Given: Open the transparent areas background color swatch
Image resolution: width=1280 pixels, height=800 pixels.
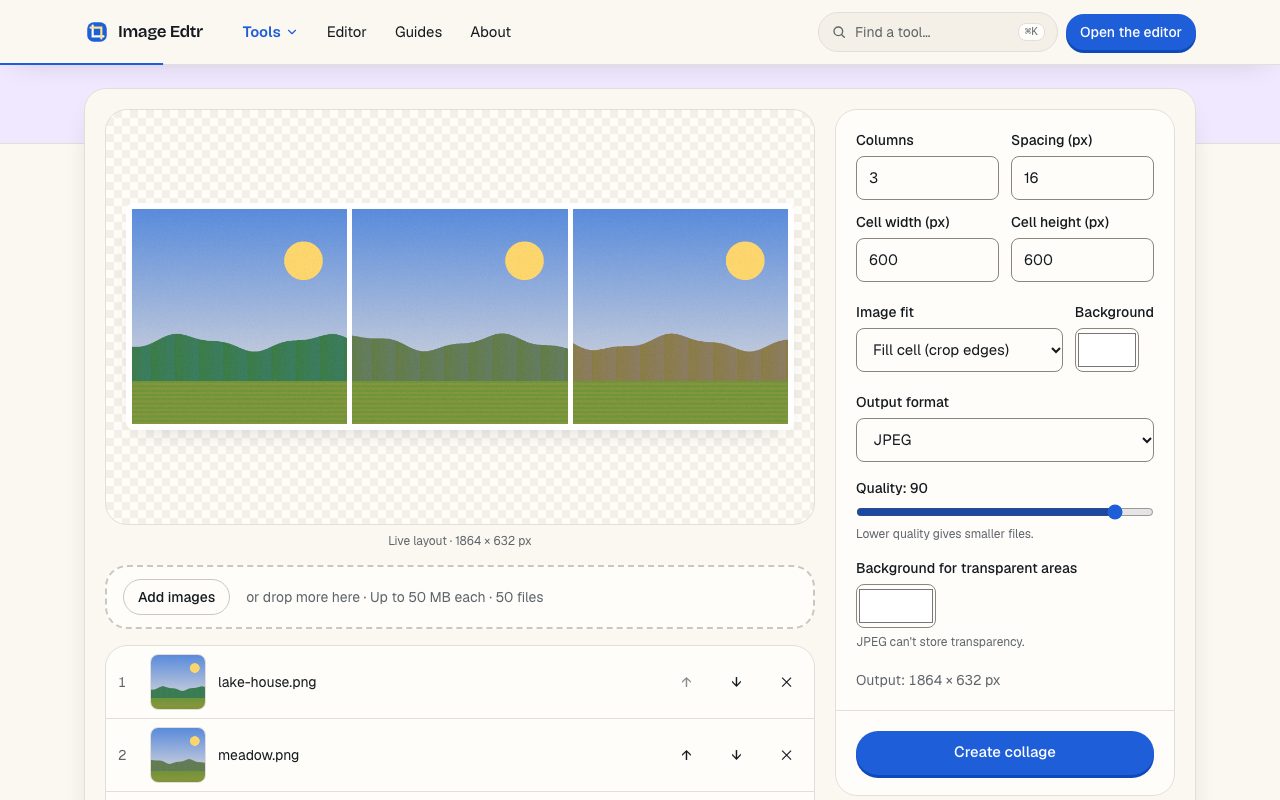Looking at the screenshot, I should pyautogui.click(x=896, y=606).
